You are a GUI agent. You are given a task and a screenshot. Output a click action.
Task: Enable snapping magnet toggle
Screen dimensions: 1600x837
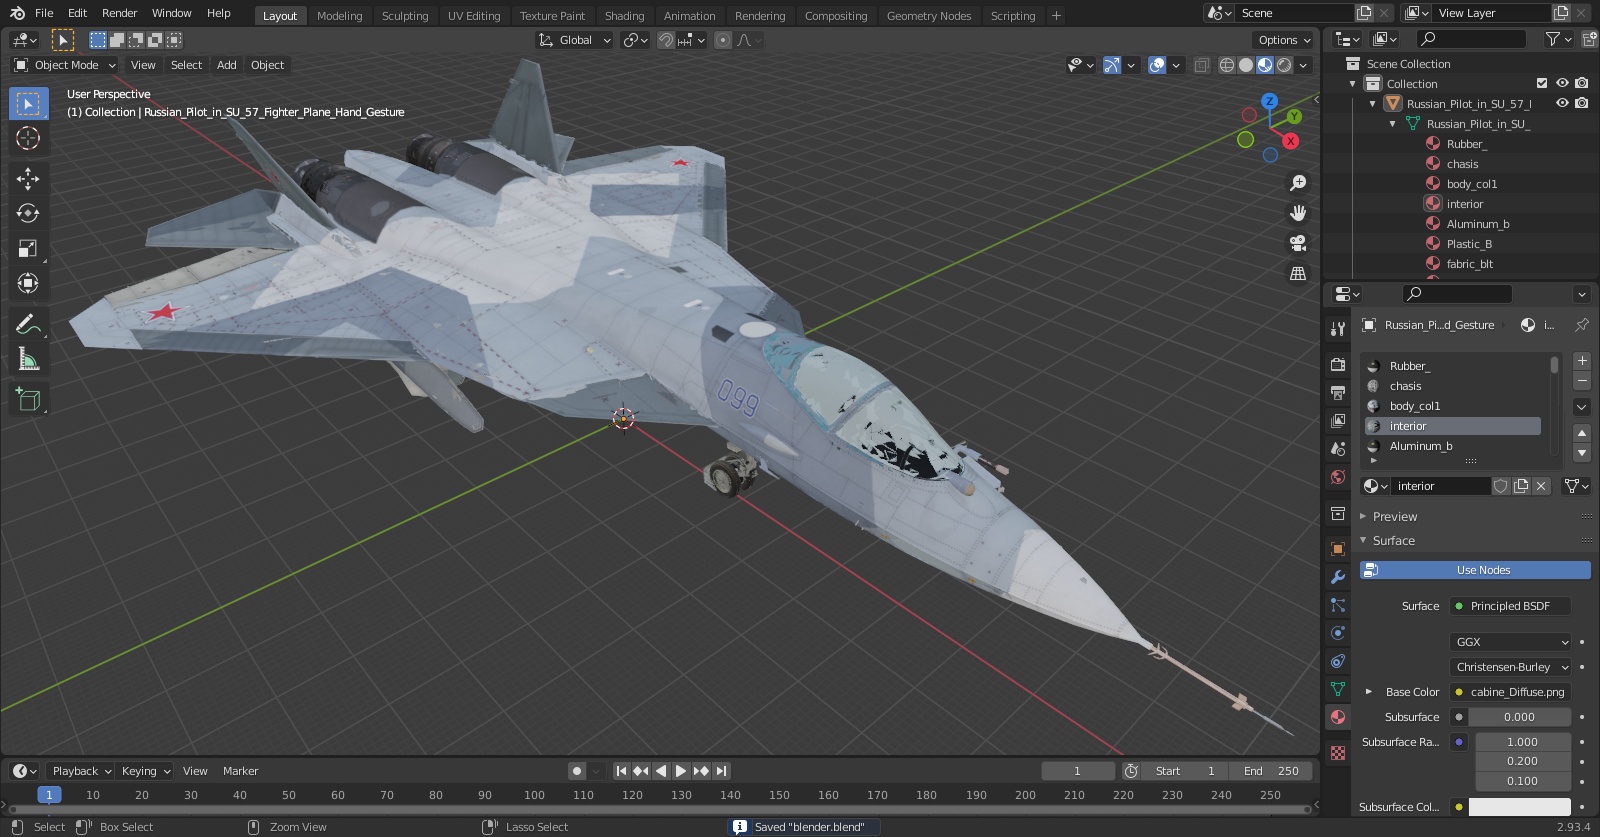pos(665,40)
